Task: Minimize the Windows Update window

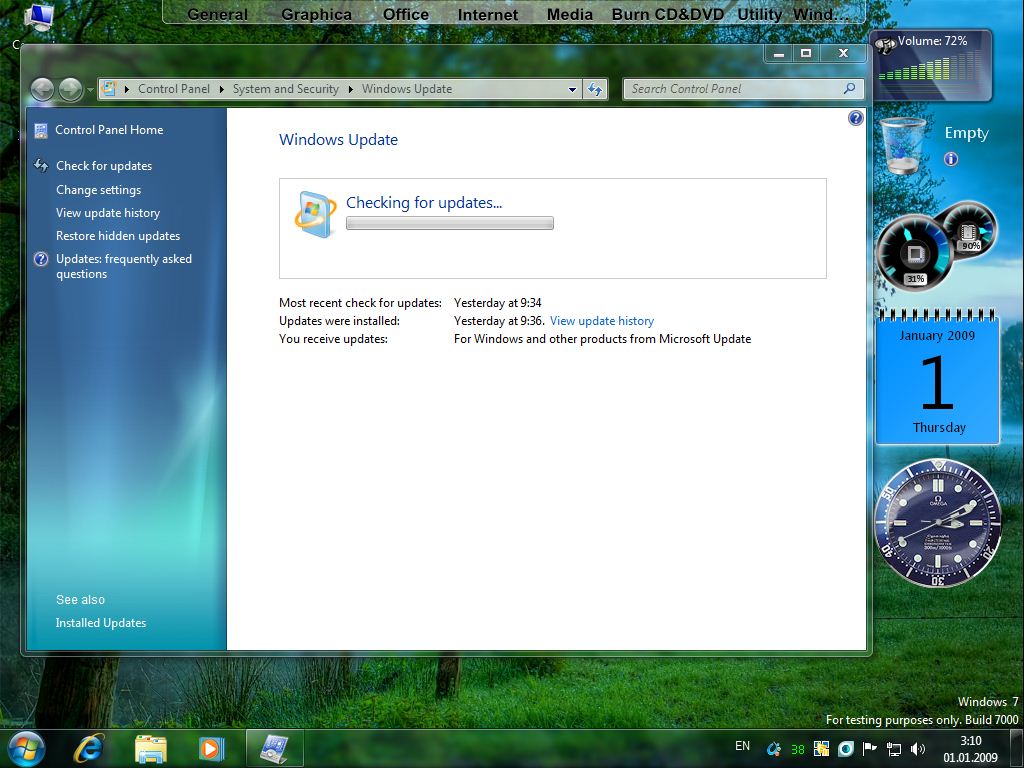Action: [778, 54]
